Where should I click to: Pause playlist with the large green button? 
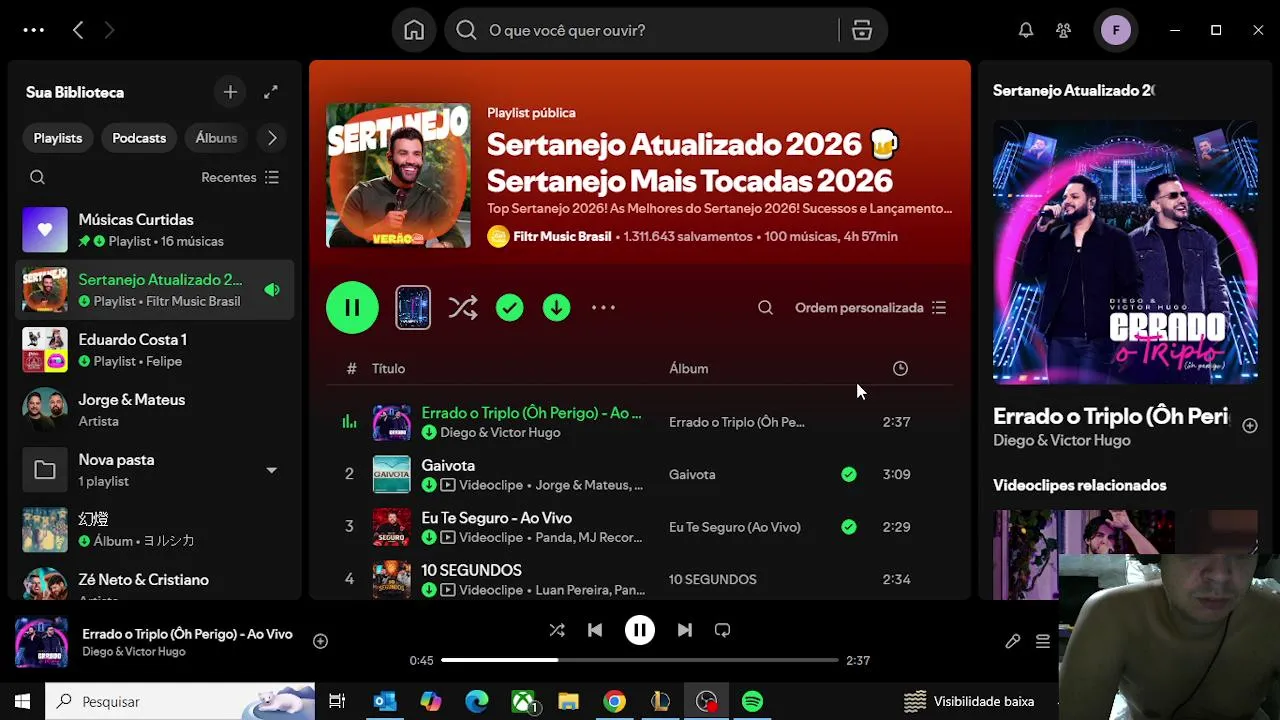[x=352, y=308]
